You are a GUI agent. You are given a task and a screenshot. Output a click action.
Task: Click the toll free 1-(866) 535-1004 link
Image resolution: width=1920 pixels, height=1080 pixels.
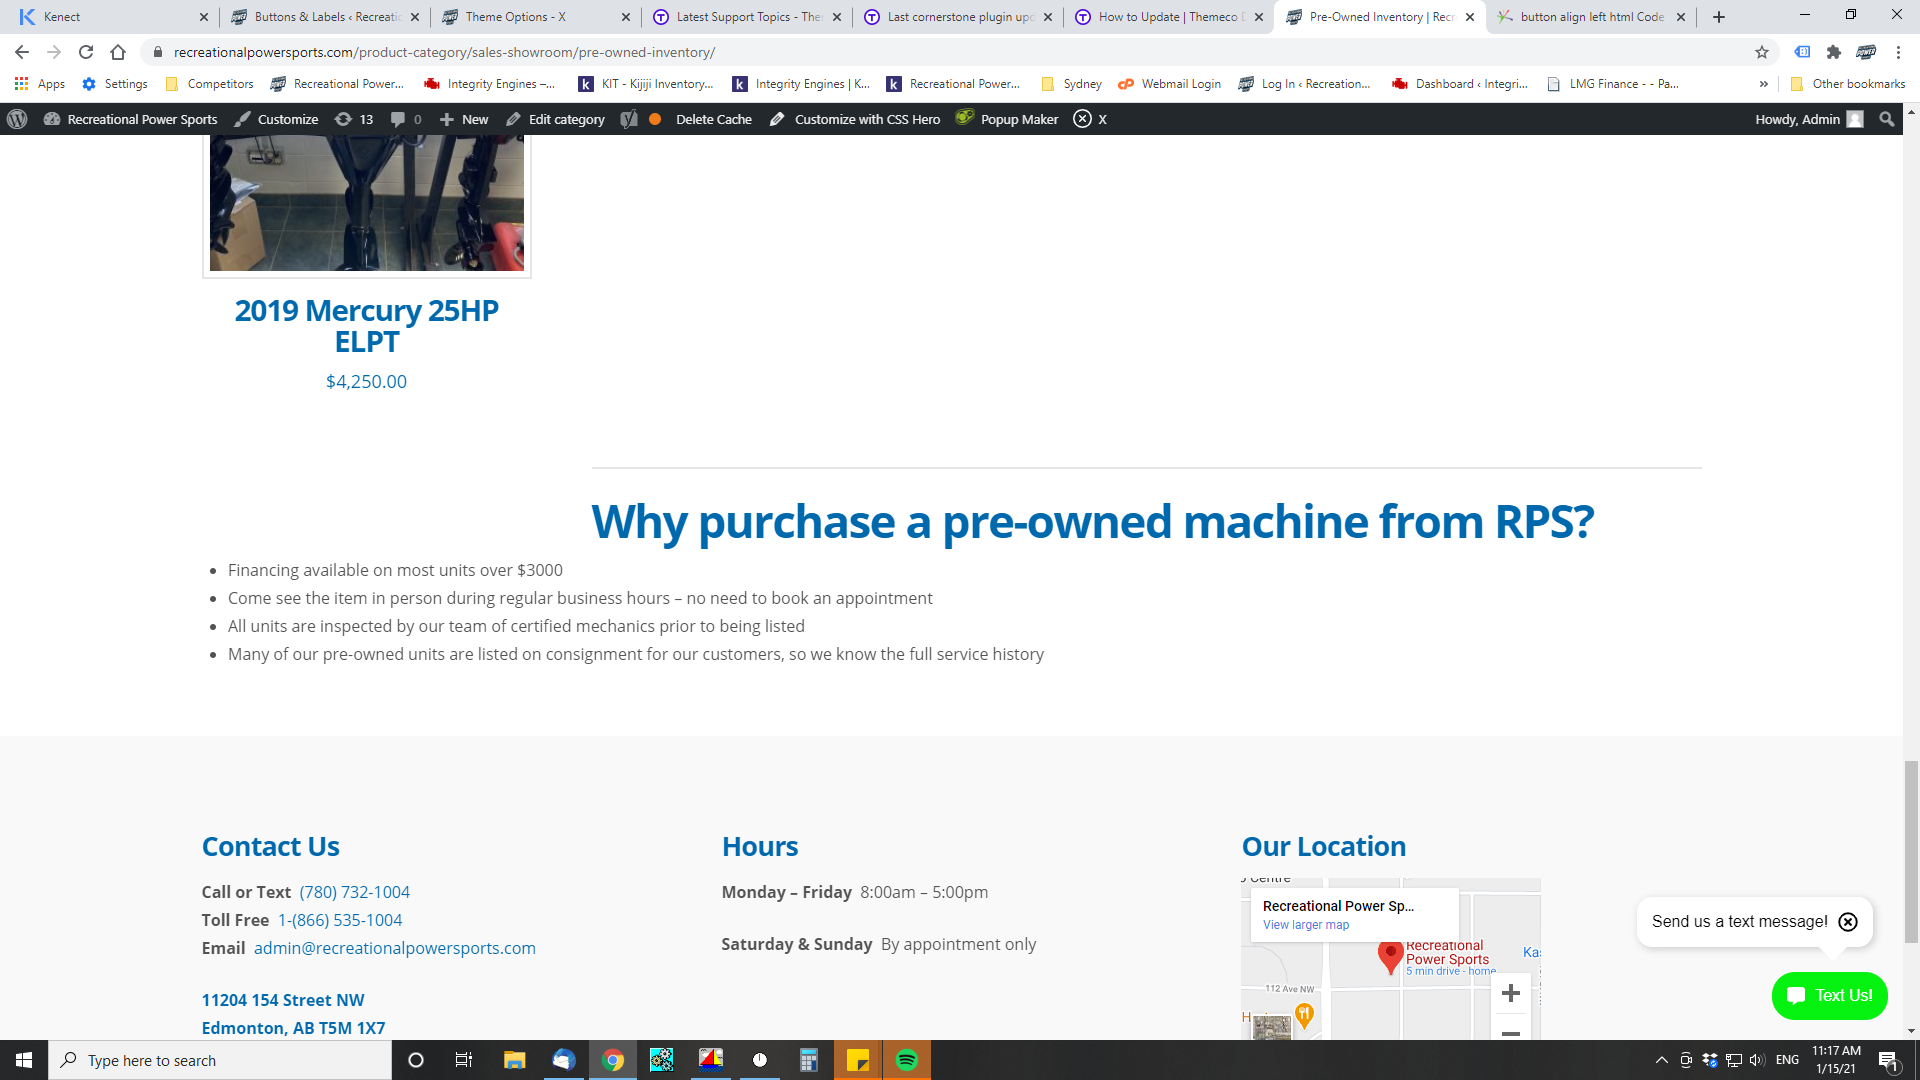[340, 920]
